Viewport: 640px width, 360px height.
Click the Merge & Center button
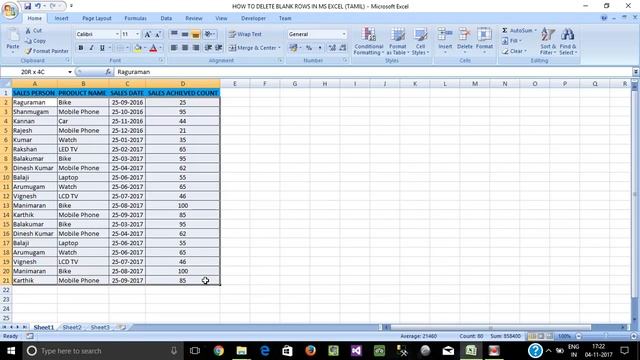click(254, 48)
